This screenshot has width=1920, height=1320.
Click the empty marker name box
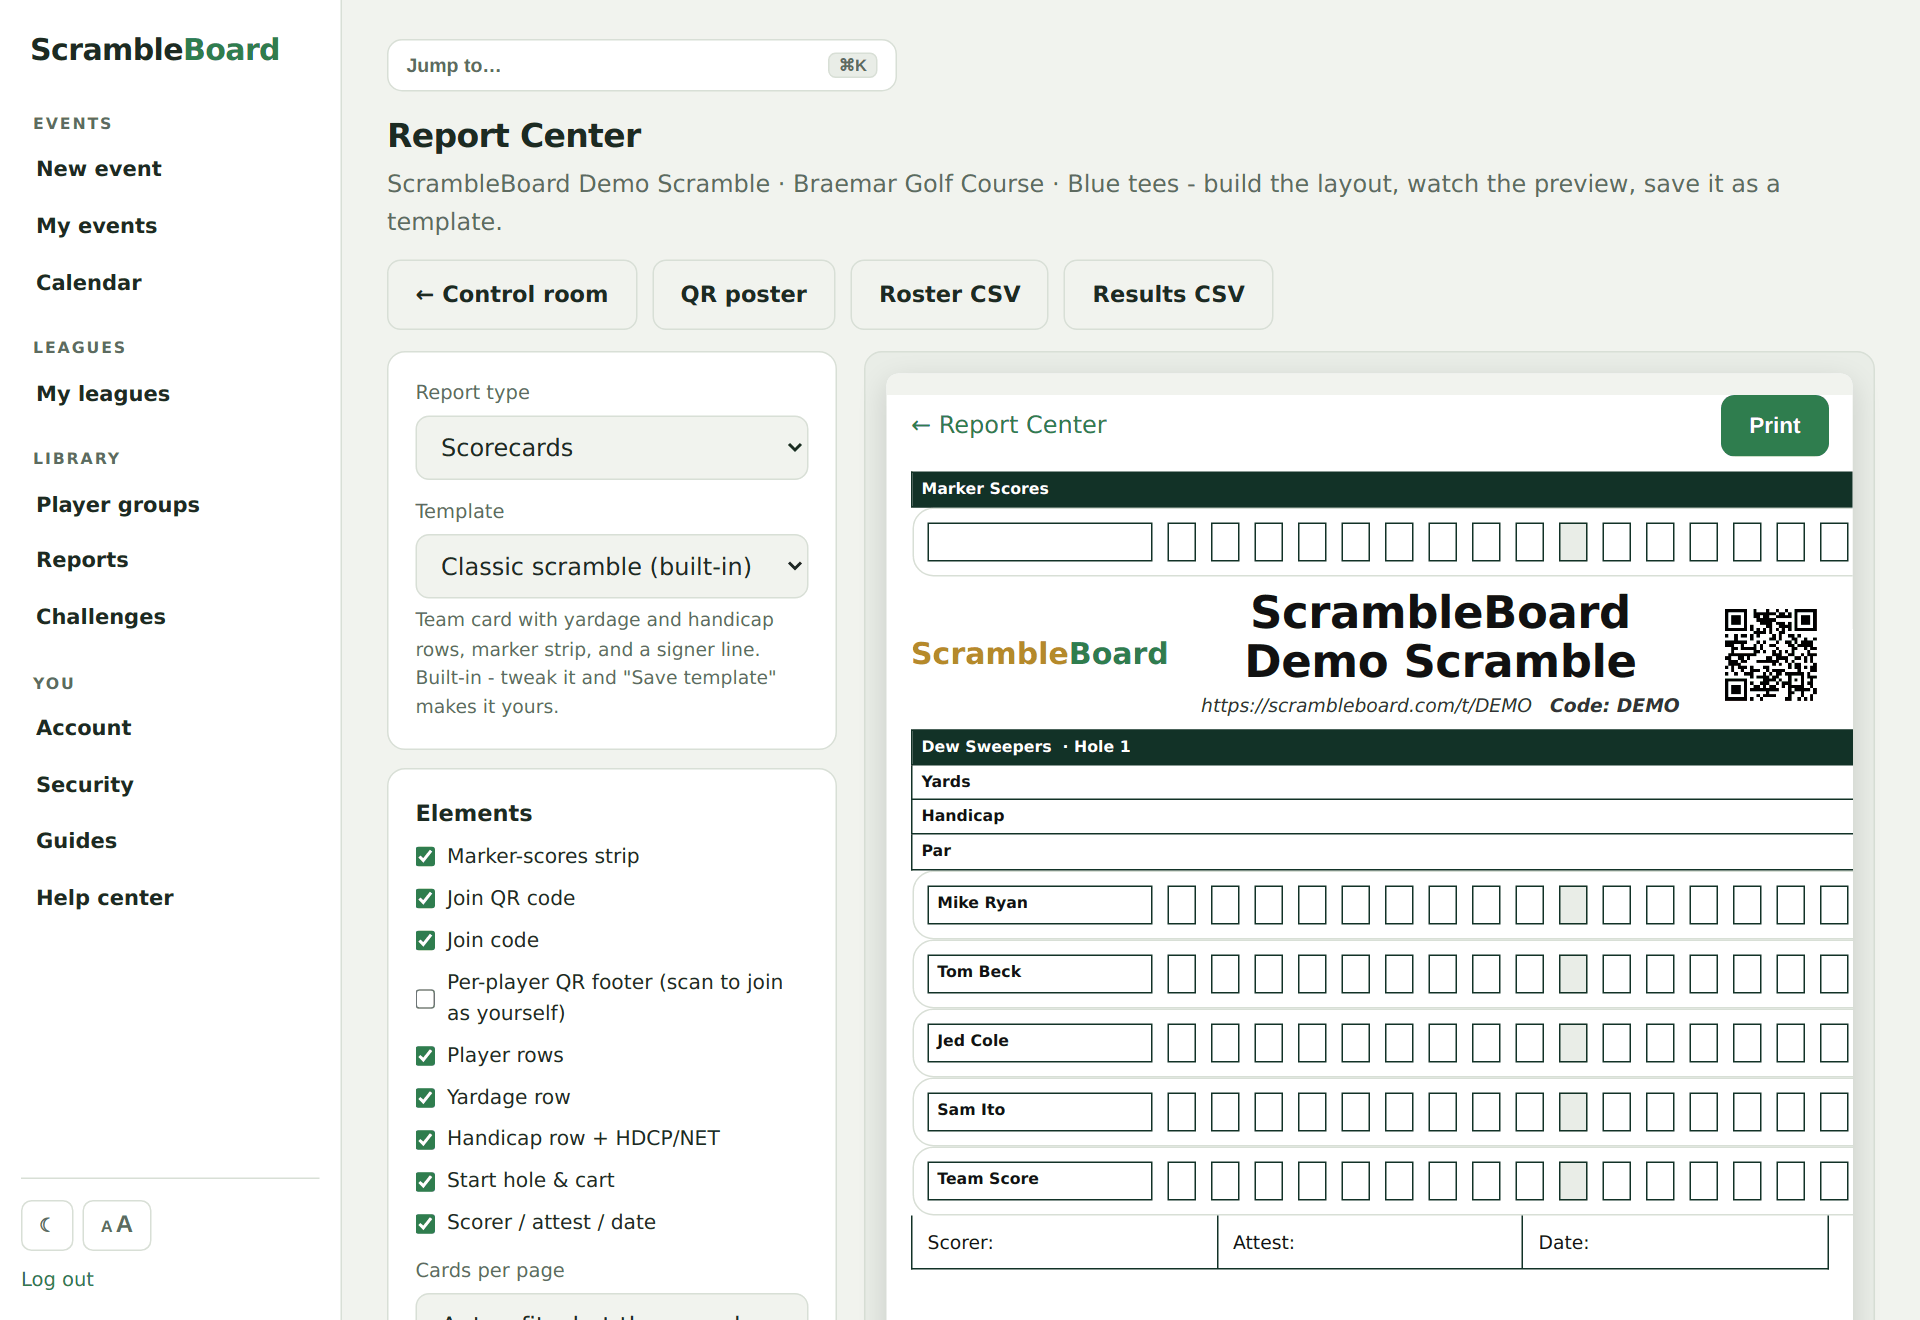[x=1040, y=542]
